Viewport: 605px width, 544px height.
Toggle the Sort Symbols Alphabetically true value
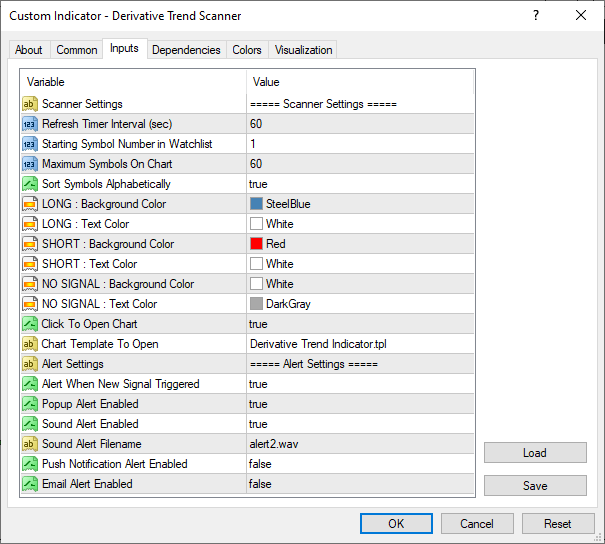[360, 184]
